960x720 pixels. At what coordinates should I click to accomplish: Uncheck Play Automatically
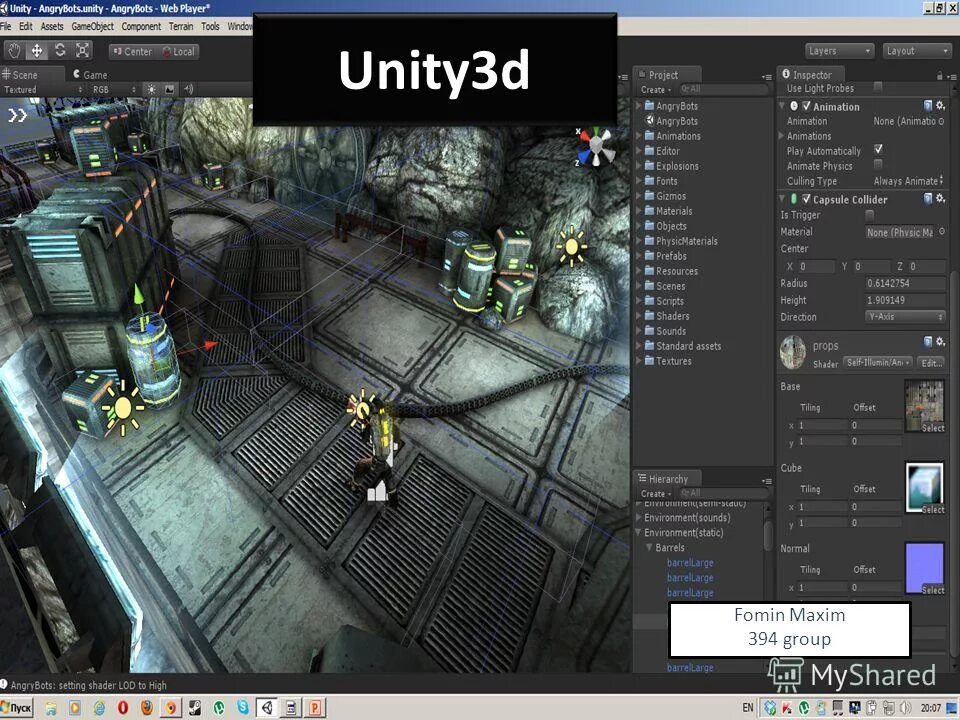(x=879, y=149)
